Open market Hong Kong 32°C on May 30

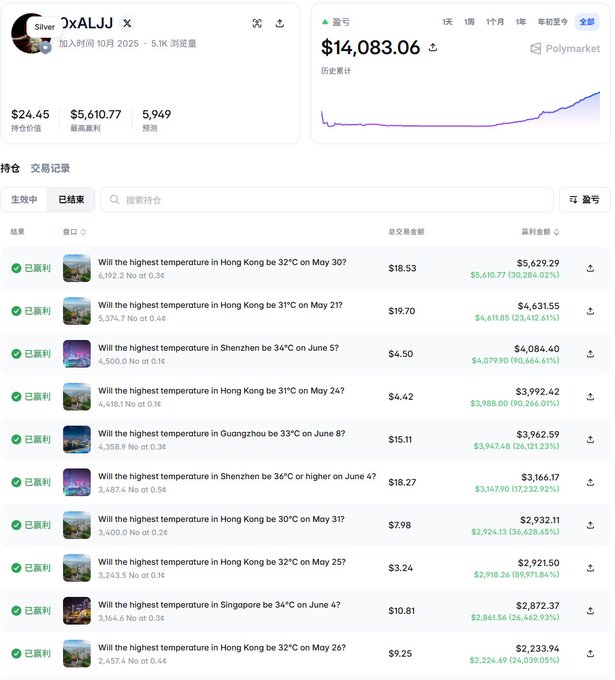(222, 262)
